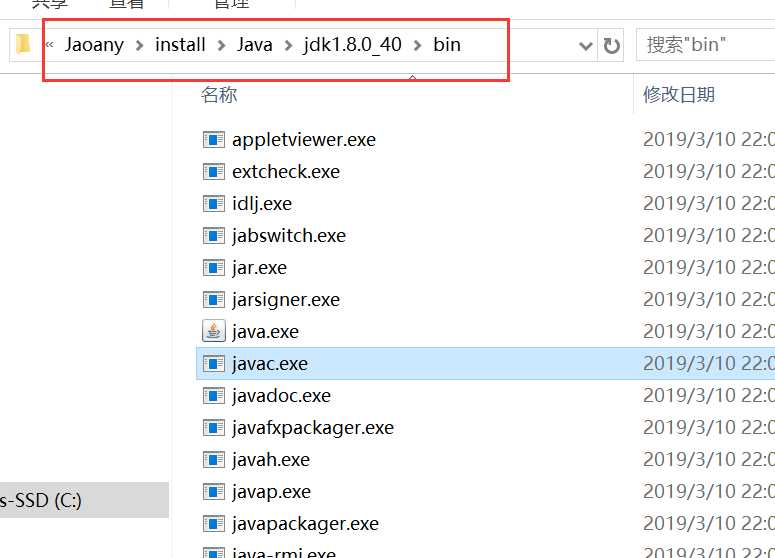
Task: Select the file name jabswitch.exe
Action: click(x=289, y=236)
